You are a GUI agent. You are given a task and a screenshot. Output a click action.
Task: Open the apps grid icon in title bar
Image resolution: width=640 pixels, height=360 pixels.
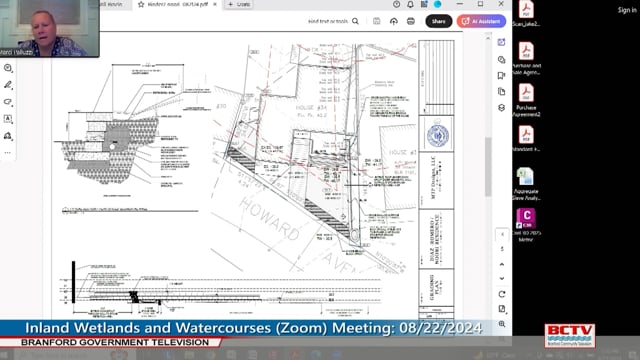[x=424, y=4]
